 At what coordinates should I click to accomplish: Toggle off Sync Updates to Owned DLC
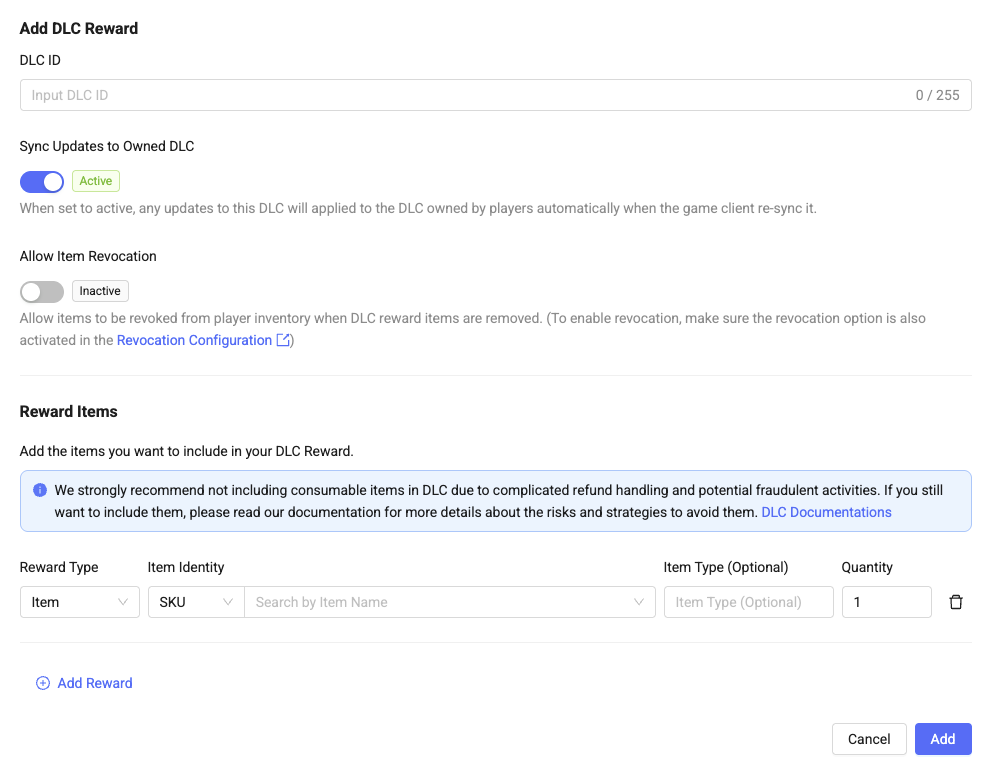point(42,182)
